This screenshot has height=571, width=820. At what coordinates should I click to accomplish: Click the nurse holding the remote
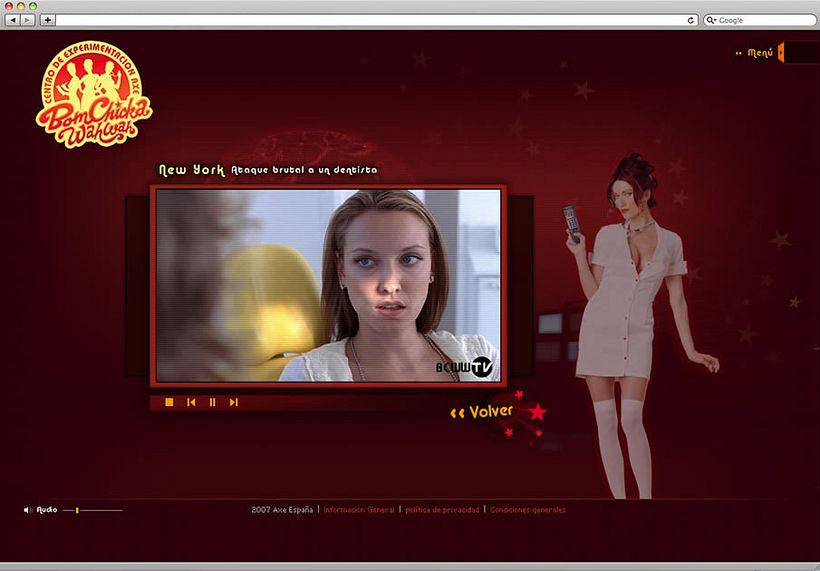(x=639, y=324)
